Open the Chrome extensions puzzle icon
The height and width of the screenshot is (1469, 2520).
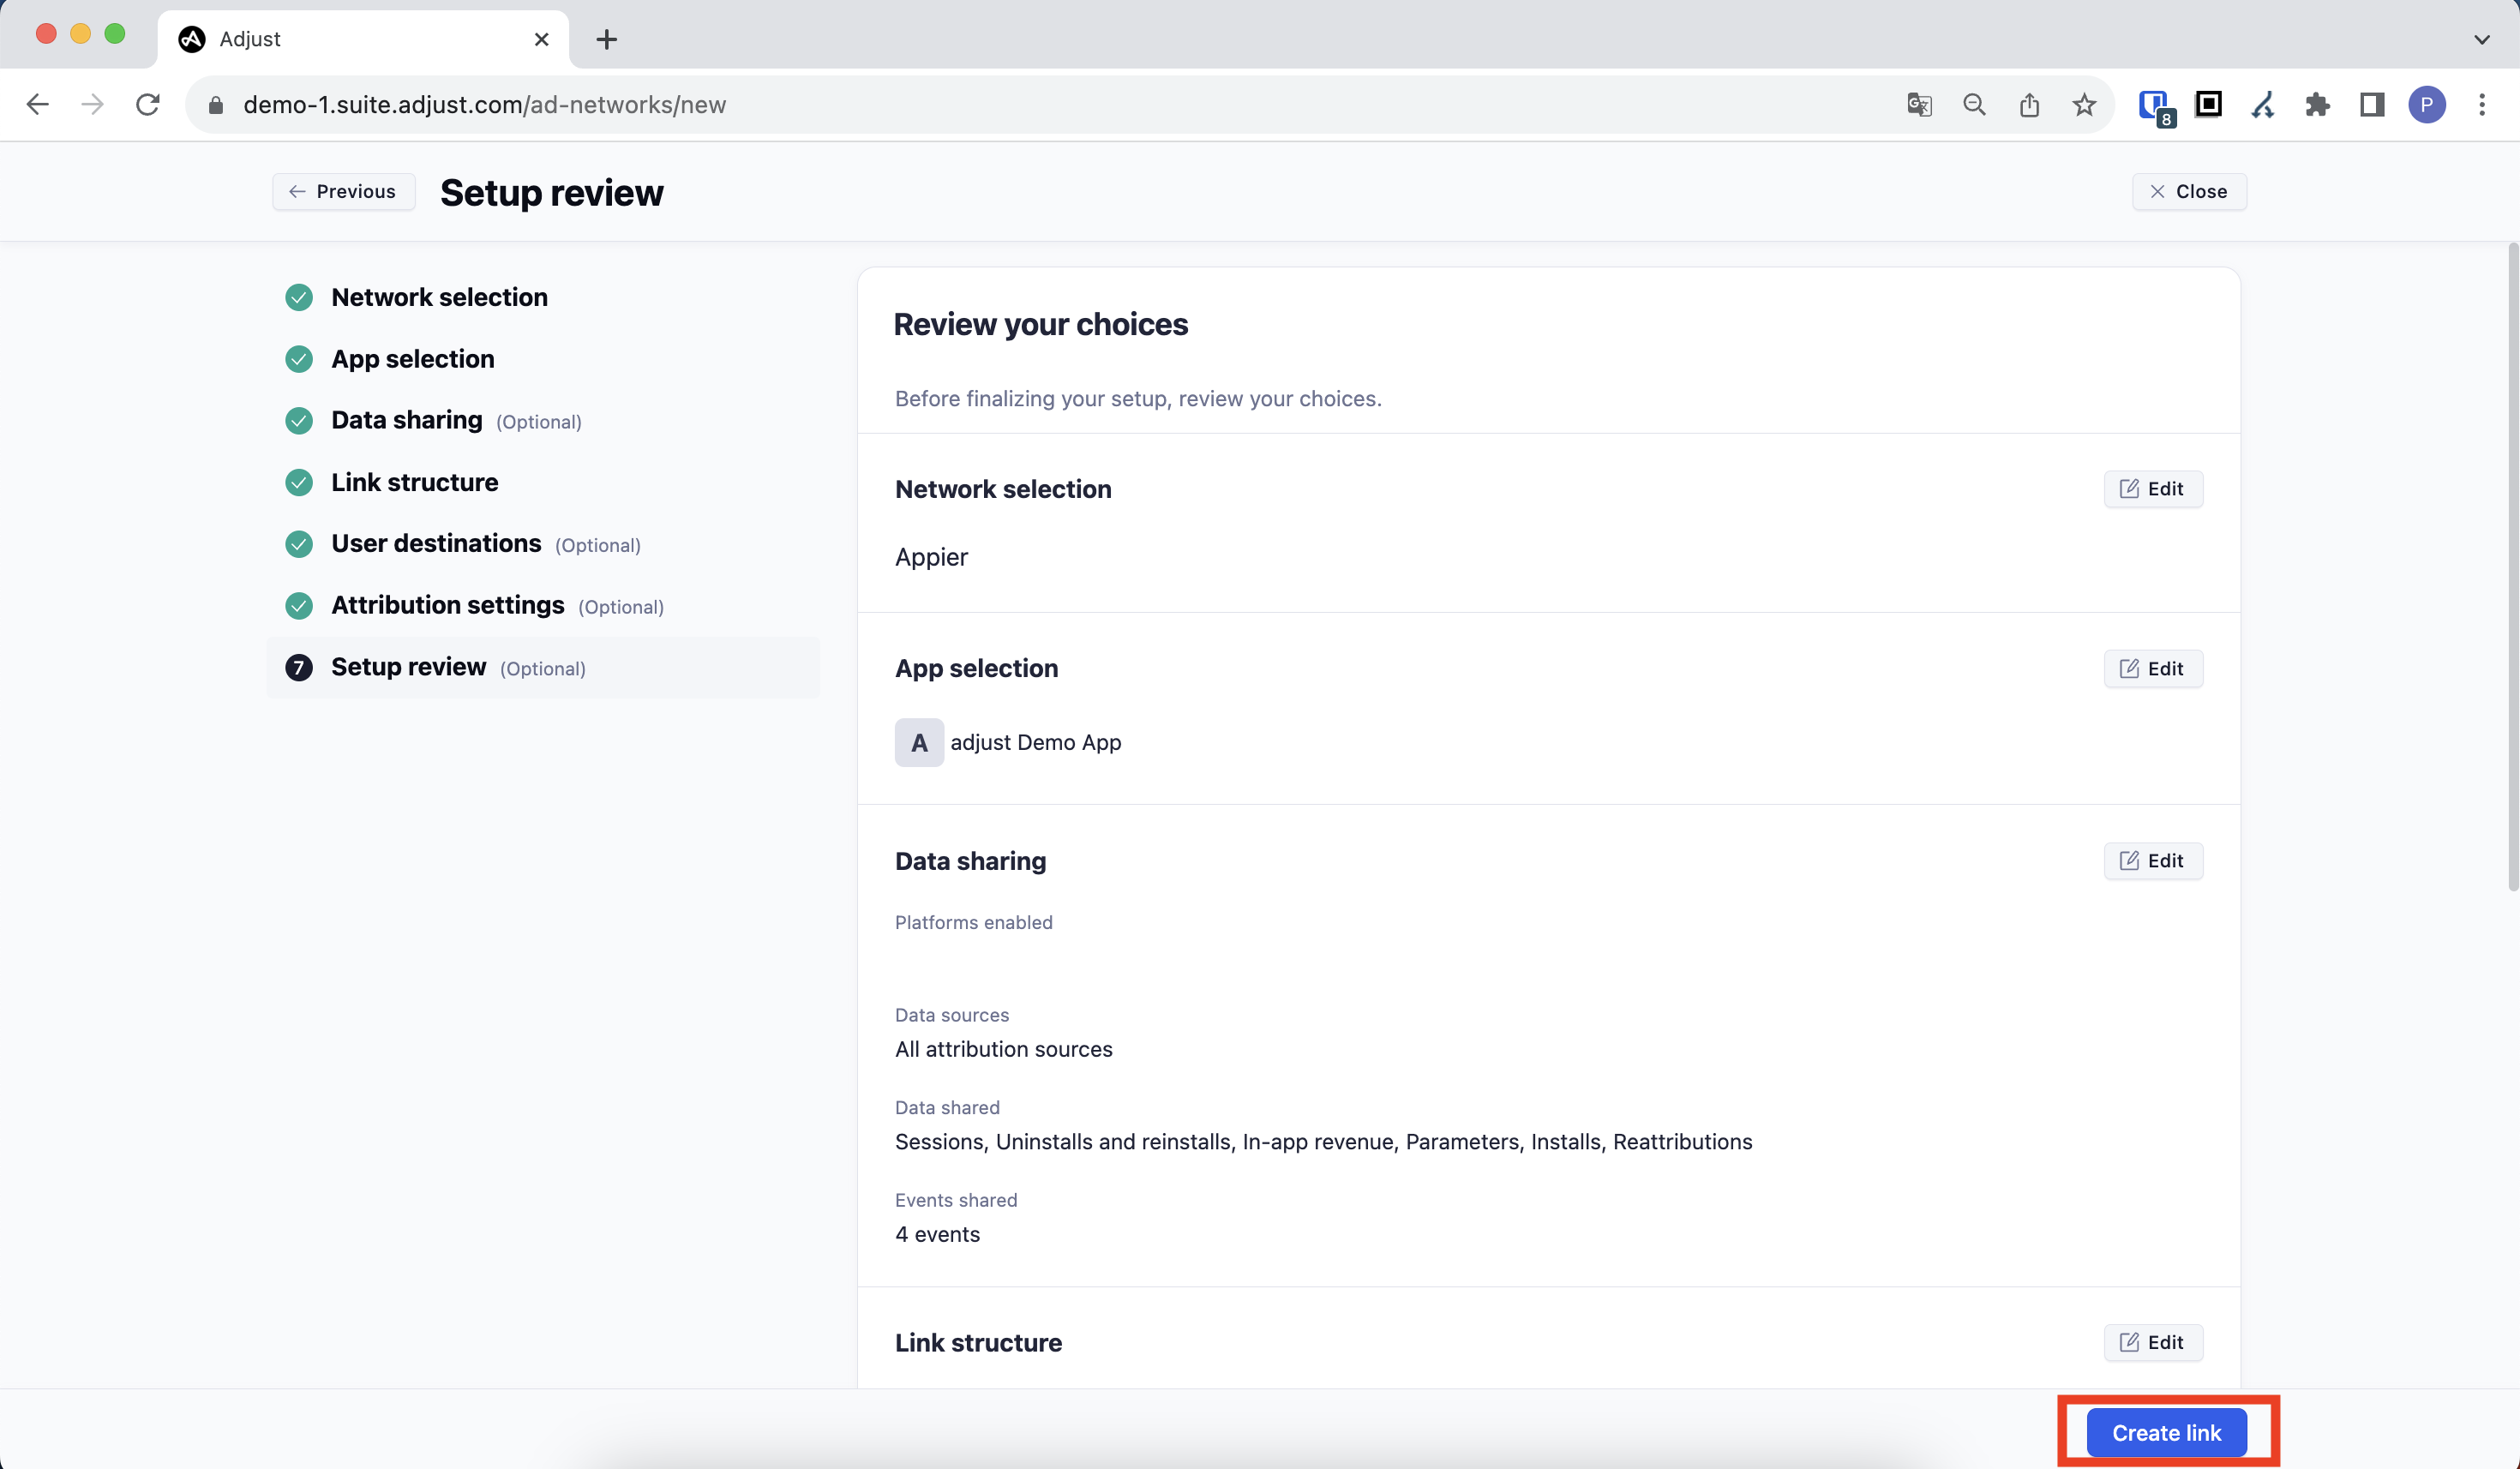2317,105
